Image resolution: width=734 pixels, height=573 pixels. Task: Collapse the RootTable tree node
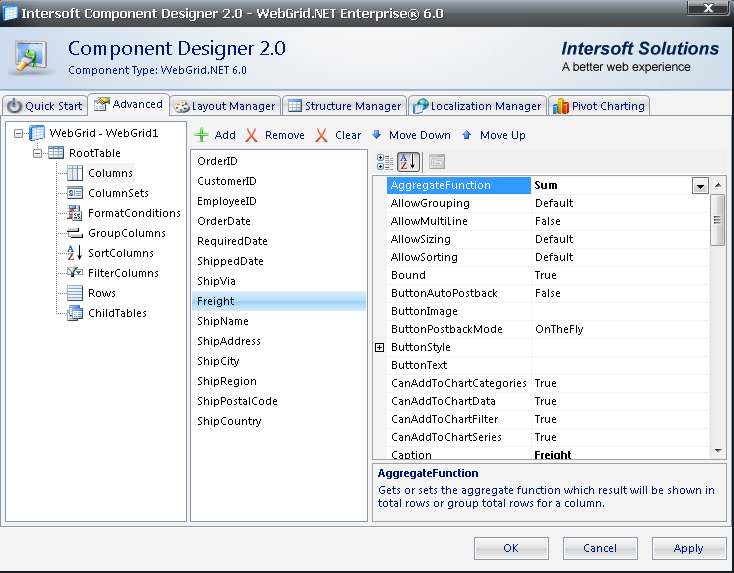pos(37,153)
